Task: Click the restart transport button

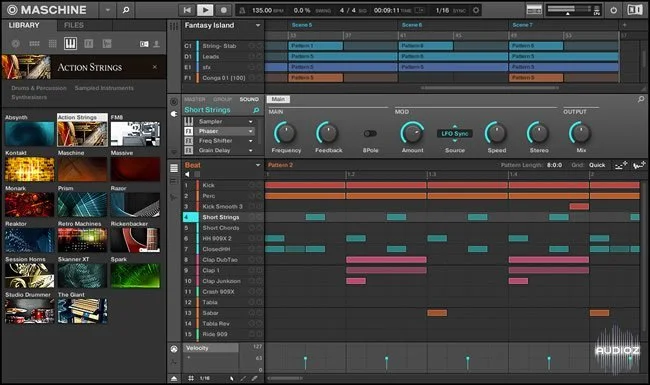Action: tap(187, 10)
